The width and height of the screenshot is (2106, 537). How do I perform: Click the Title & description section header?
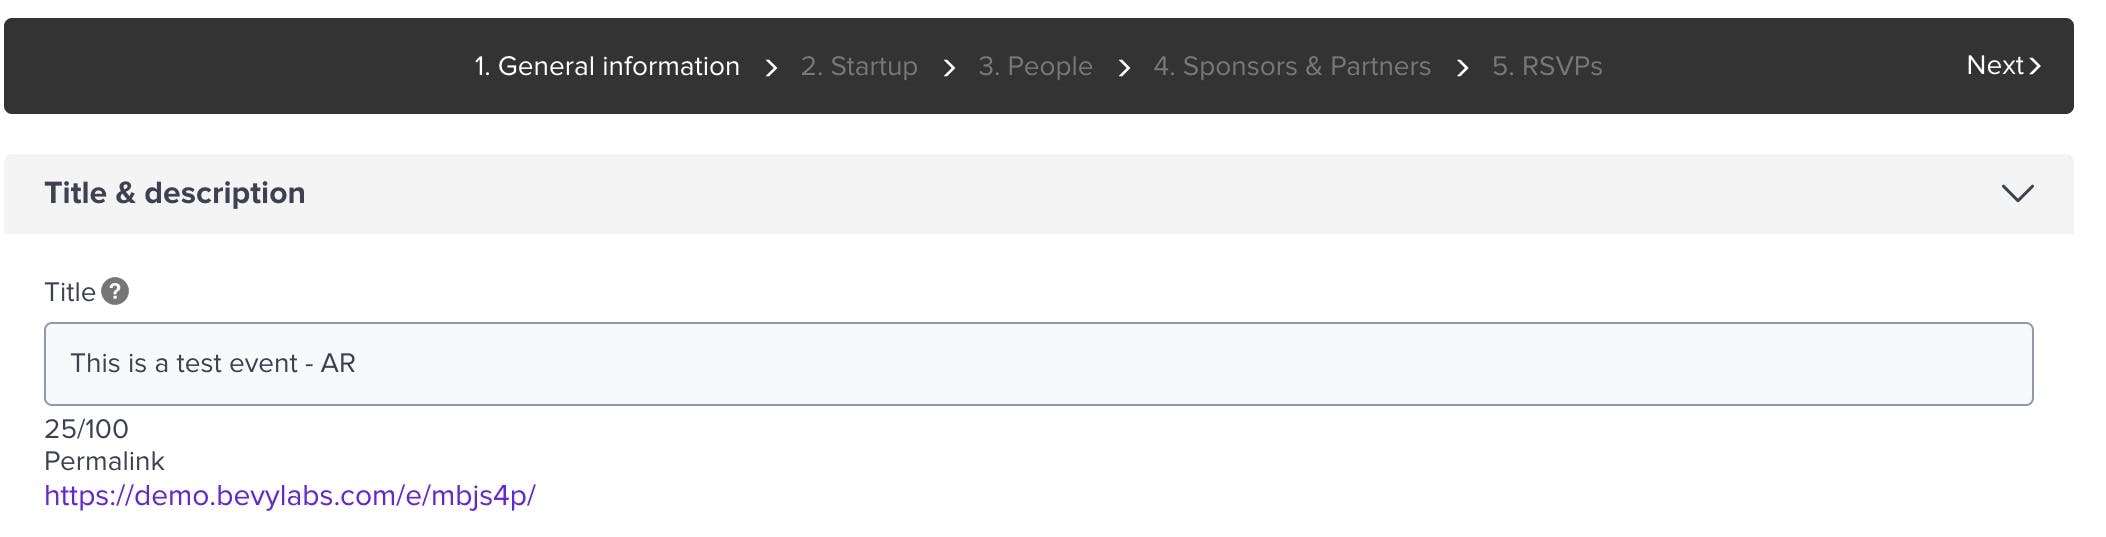1039,194
